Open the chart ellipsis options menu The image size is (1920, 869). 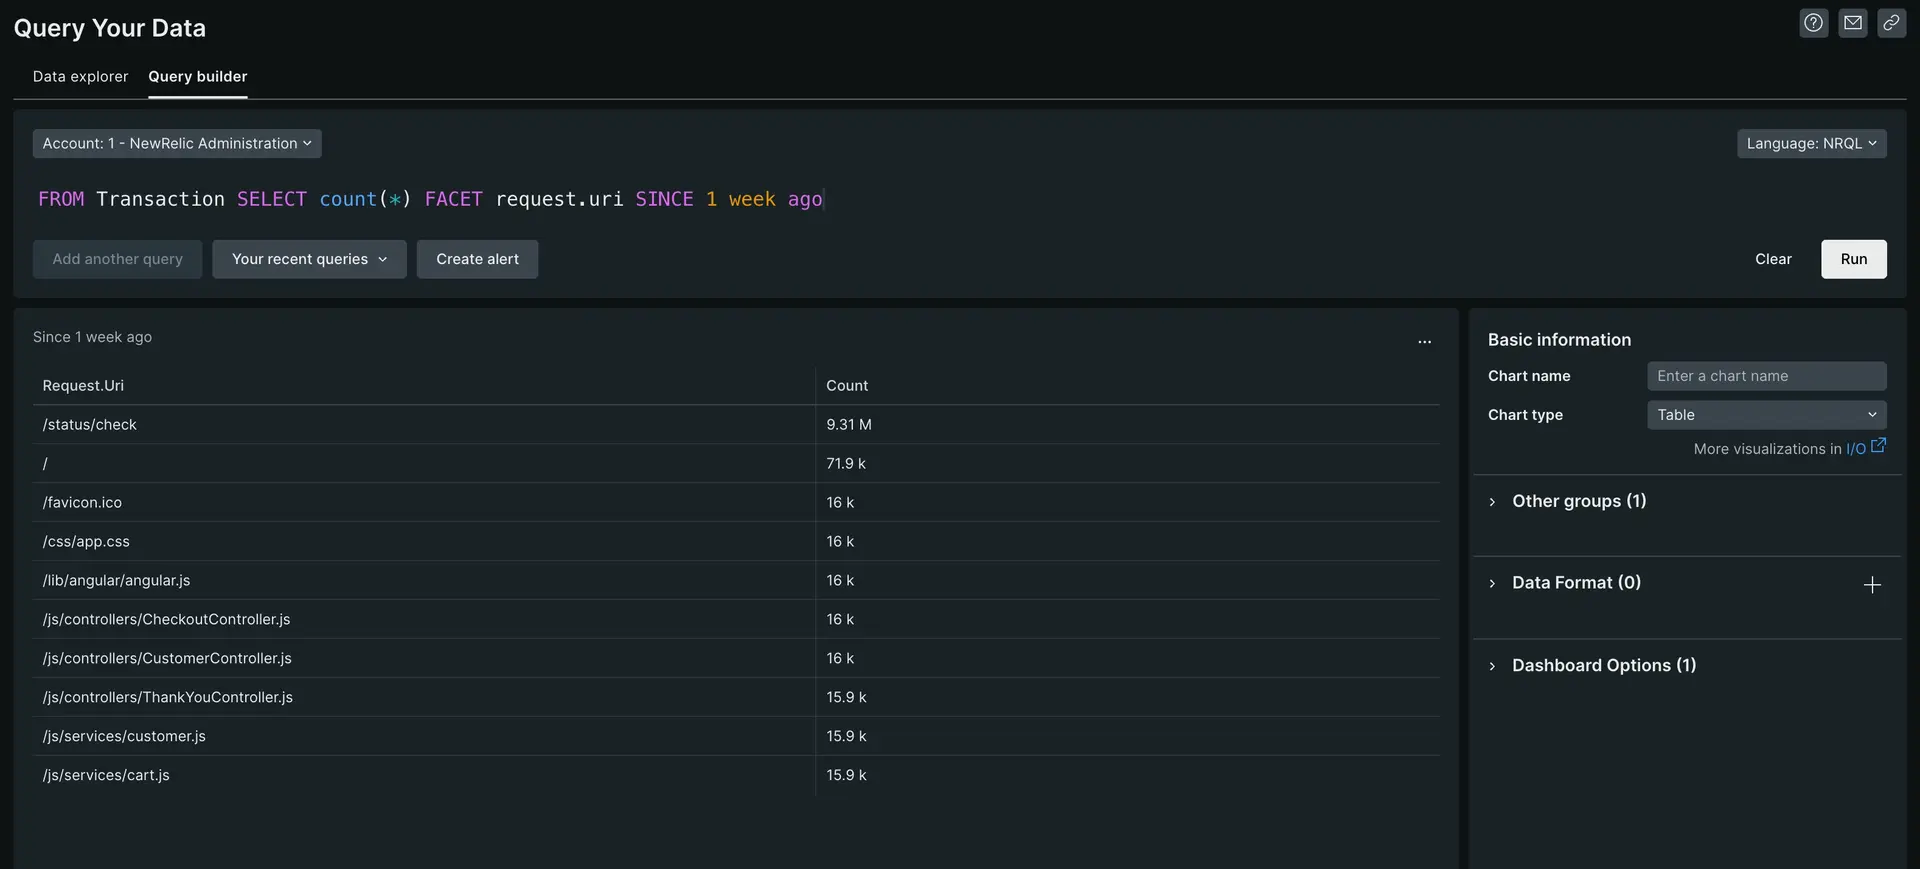tap(1424, 342)
